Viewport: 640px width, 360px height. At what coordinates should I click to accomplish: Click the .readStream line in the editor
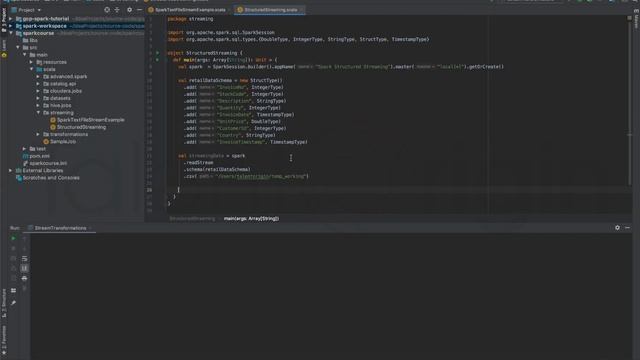(x=199, y=162)
